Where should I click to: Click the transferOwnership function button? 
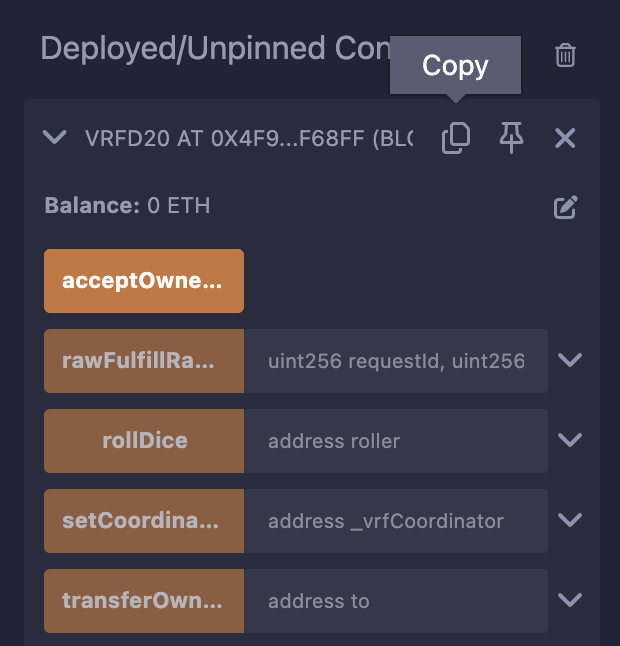point(144,601)
